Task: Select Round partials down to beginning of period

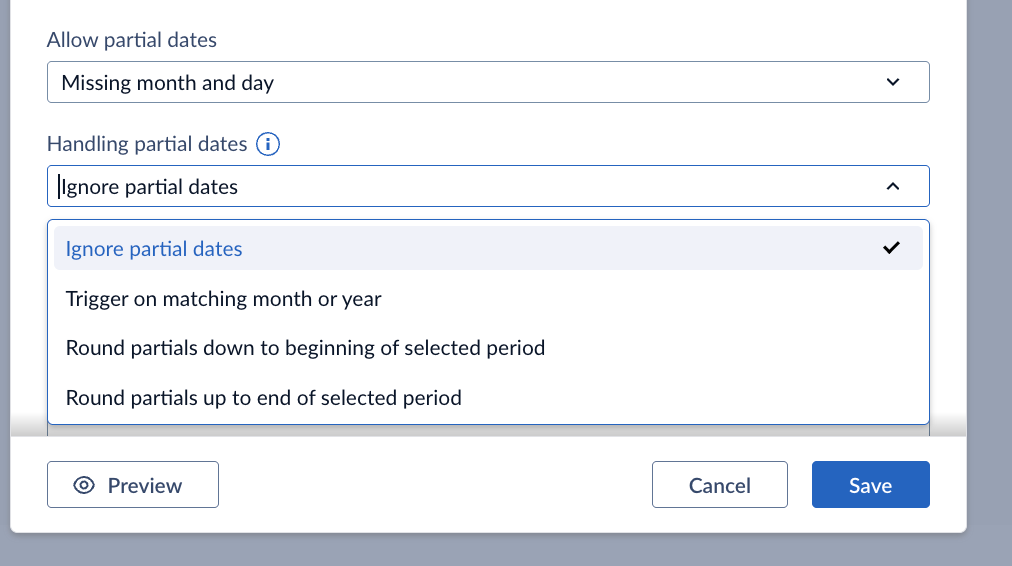Action: 305,348
